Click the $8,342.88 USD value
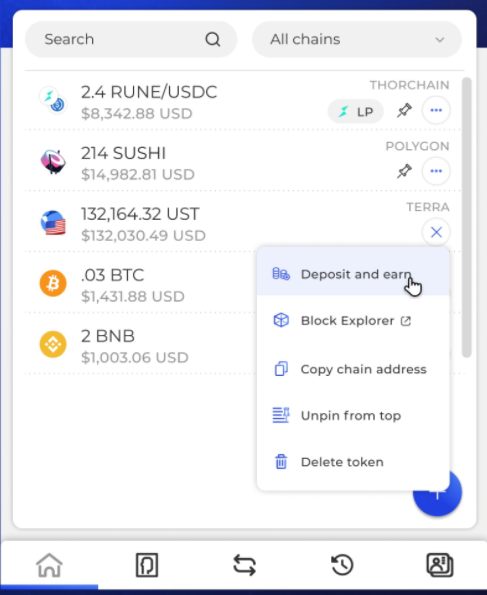Screen dimensions: 487x595 click(137, 113)
